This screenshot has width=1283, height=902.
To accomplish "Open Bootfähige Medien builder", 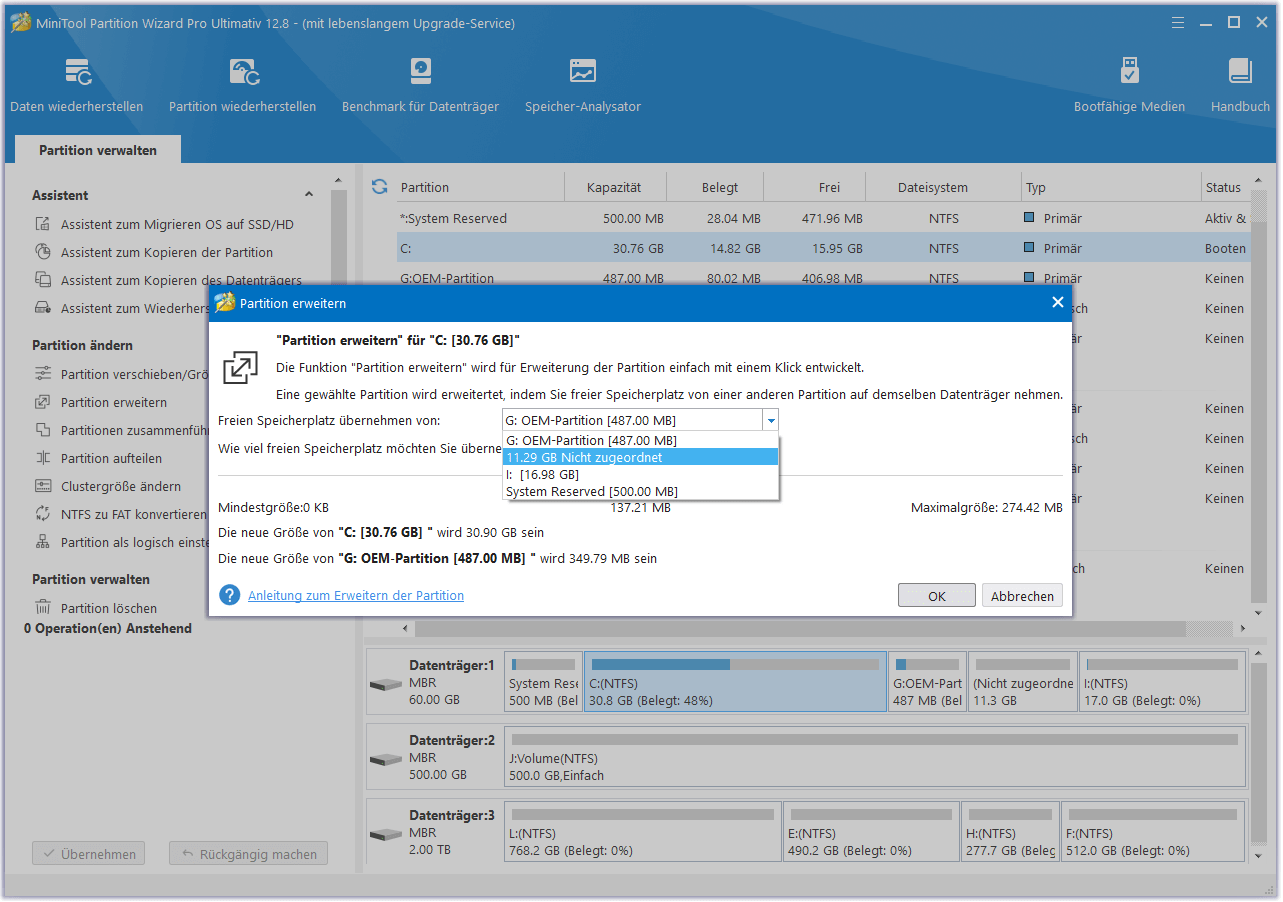I will click(1129, 85).
